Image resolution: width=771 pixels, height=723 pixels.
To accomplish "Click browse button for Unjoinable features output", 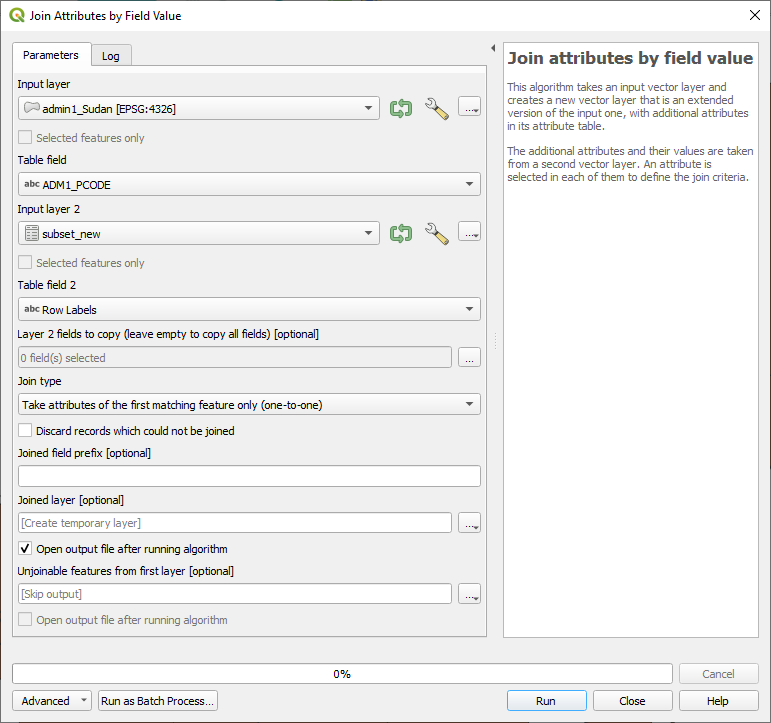I will 469,594.
